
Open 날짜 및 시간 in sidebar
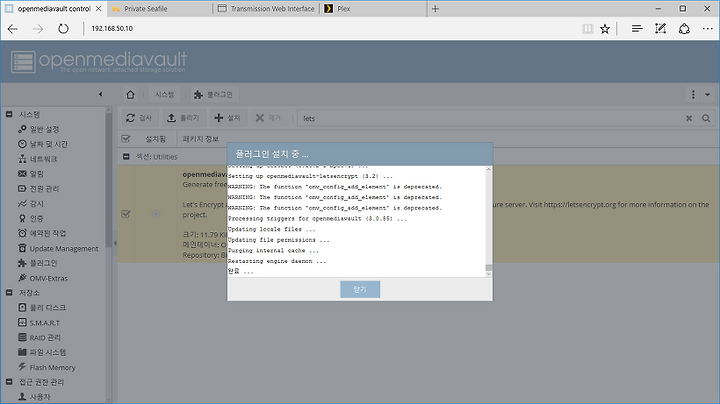tap(43, 144)
